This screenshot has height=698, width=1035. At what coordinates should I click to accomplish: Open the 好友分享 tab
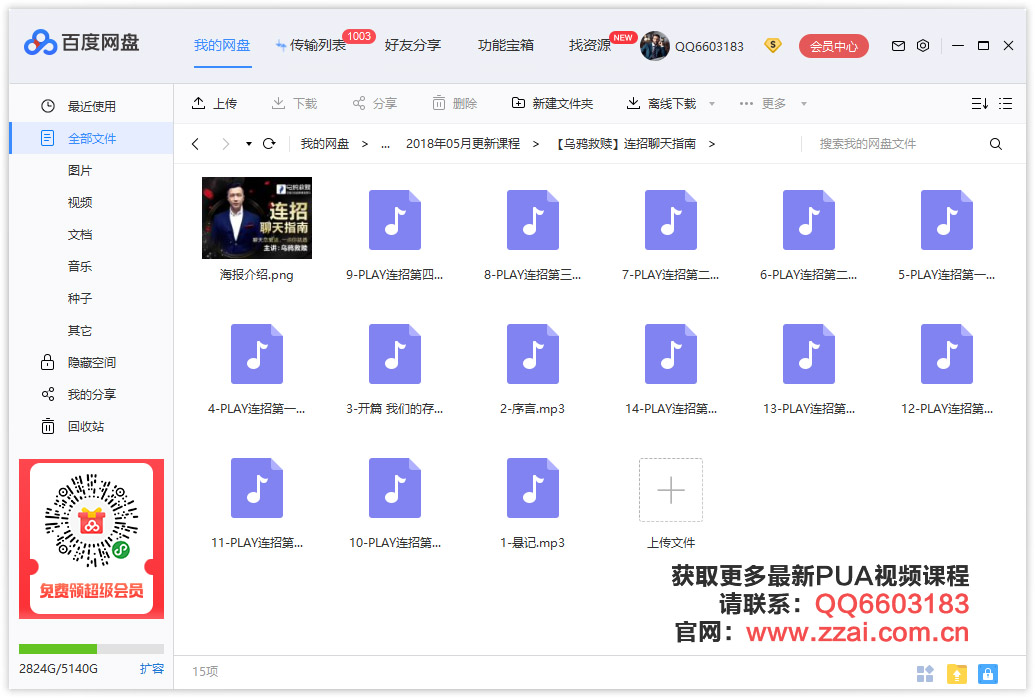pos(413,45)
